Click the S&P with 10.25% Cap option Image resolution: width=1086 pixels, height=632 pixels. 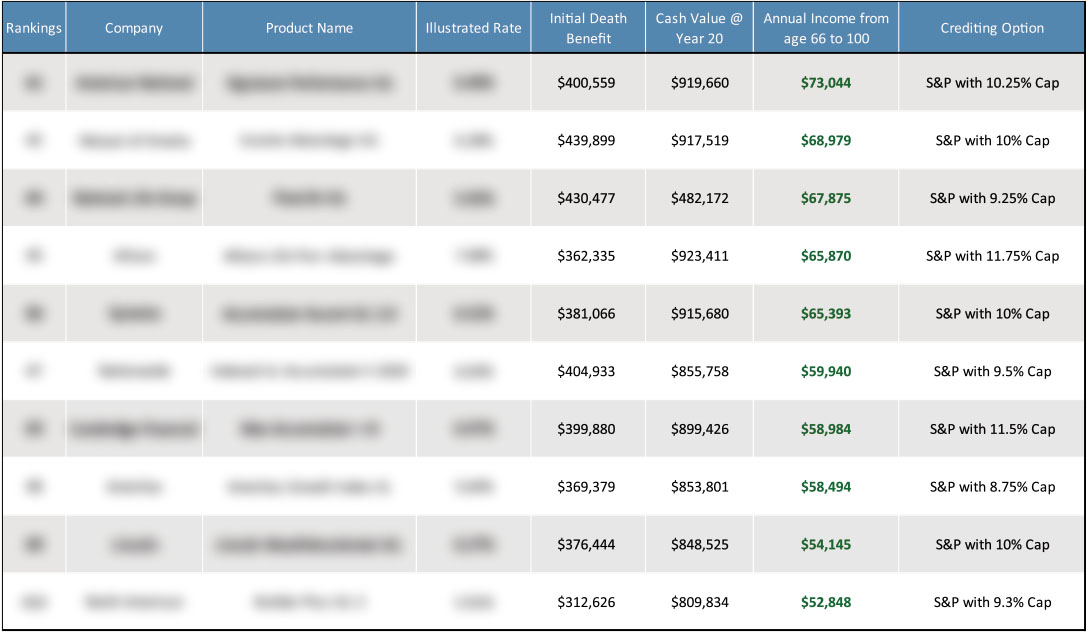click(991, 82)
